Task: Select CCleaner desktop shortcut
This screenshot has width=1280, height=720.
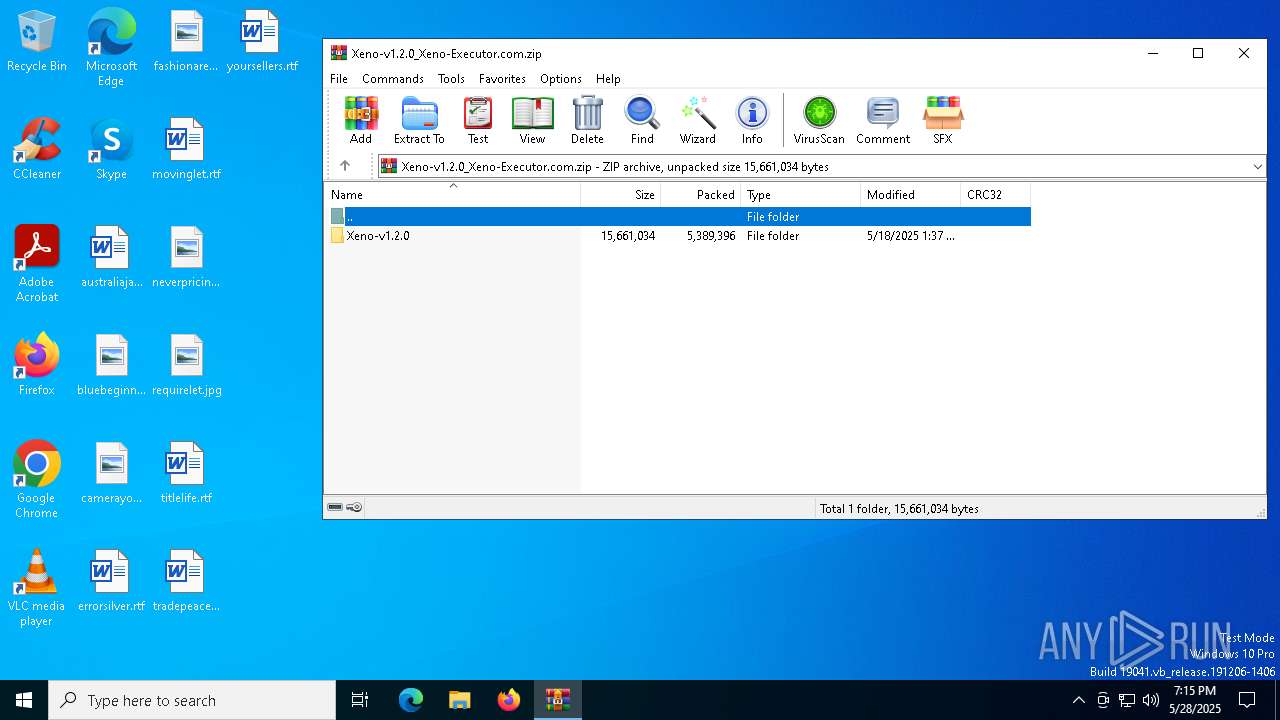Action: (37, 148)
